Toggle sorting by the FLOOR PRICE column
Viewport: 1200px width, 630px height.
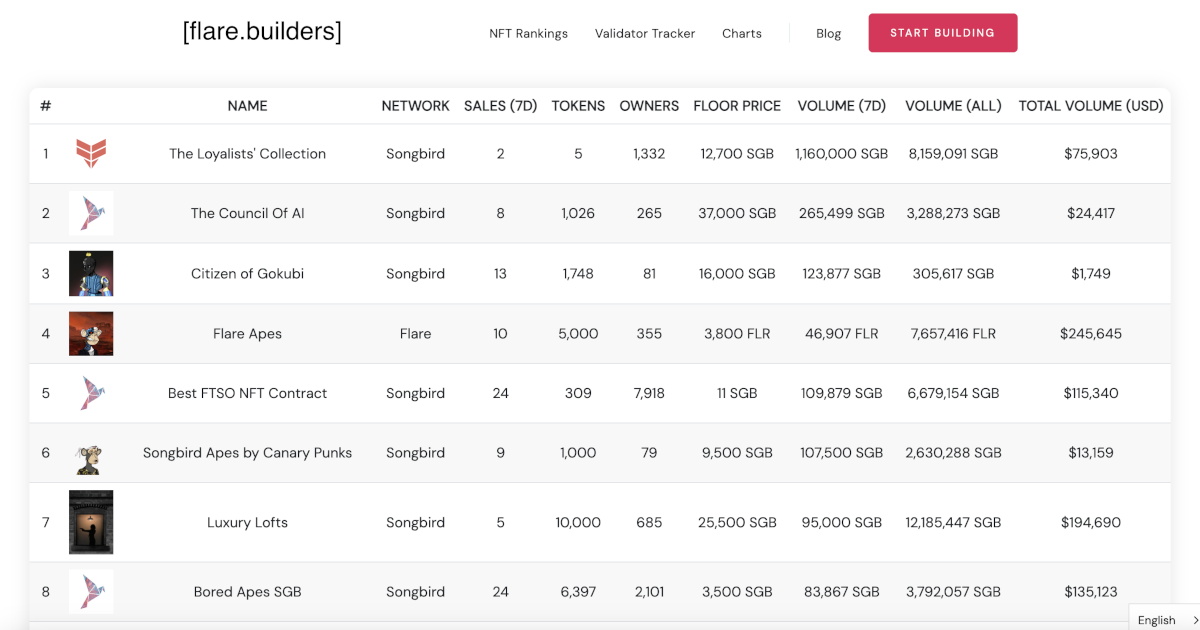tap(737, 105)
